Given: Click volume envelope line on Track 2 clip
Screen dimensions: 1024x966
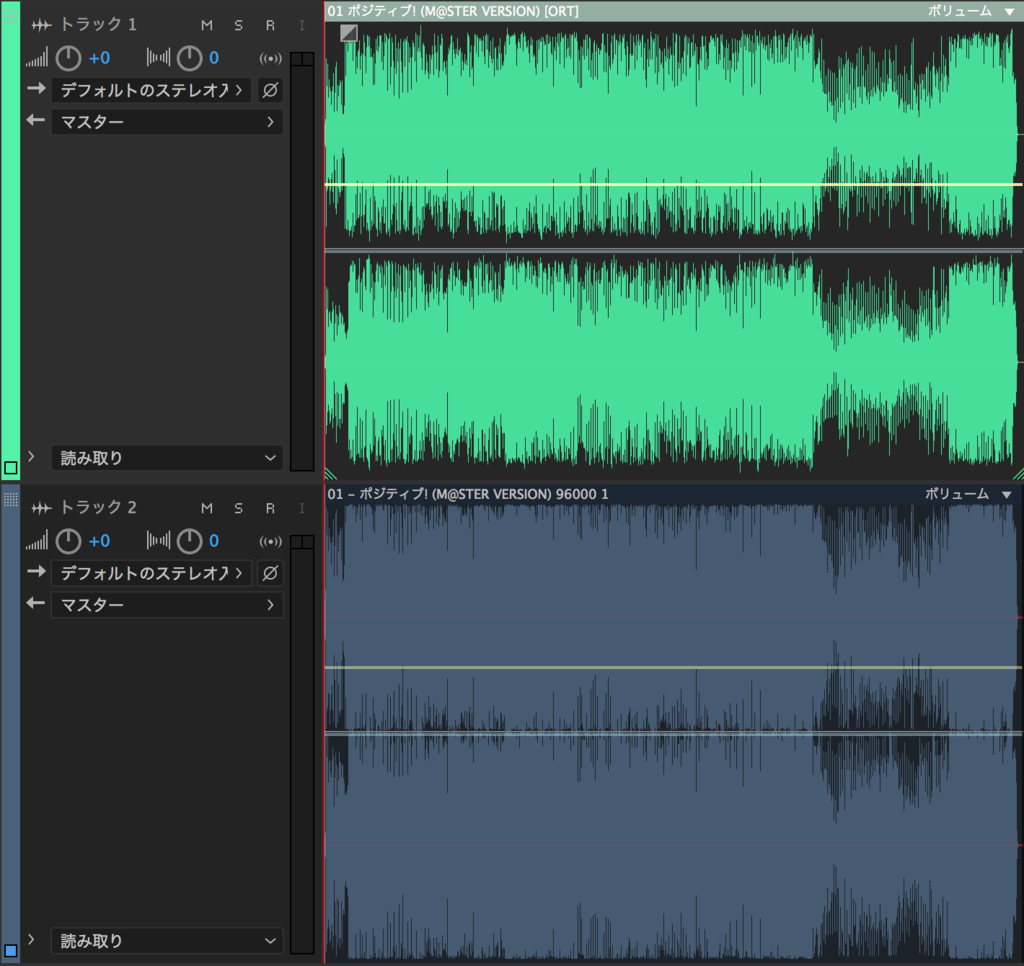Looking at the screenshot, I should [673, 668].
